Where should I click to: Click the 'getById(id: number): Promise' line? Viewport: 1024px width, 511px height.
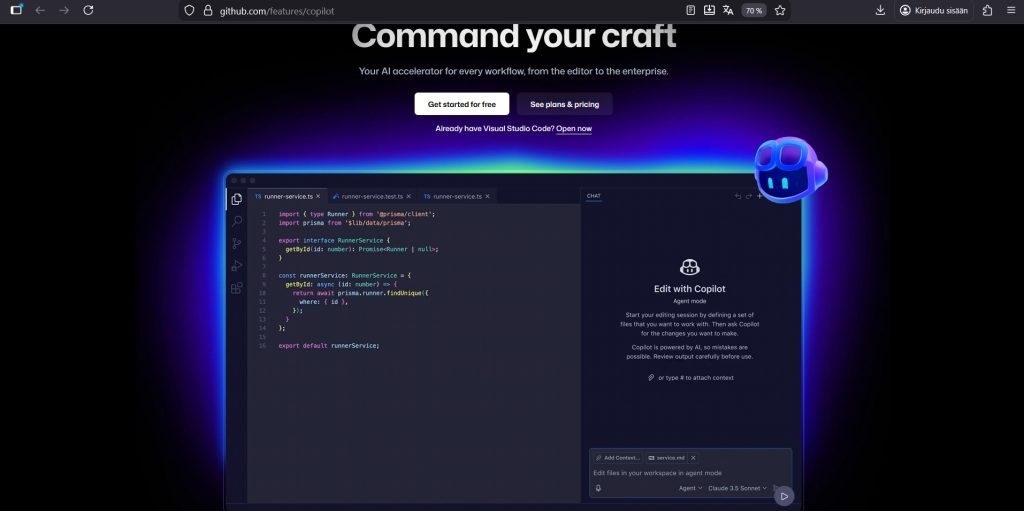tap(362, 249)
